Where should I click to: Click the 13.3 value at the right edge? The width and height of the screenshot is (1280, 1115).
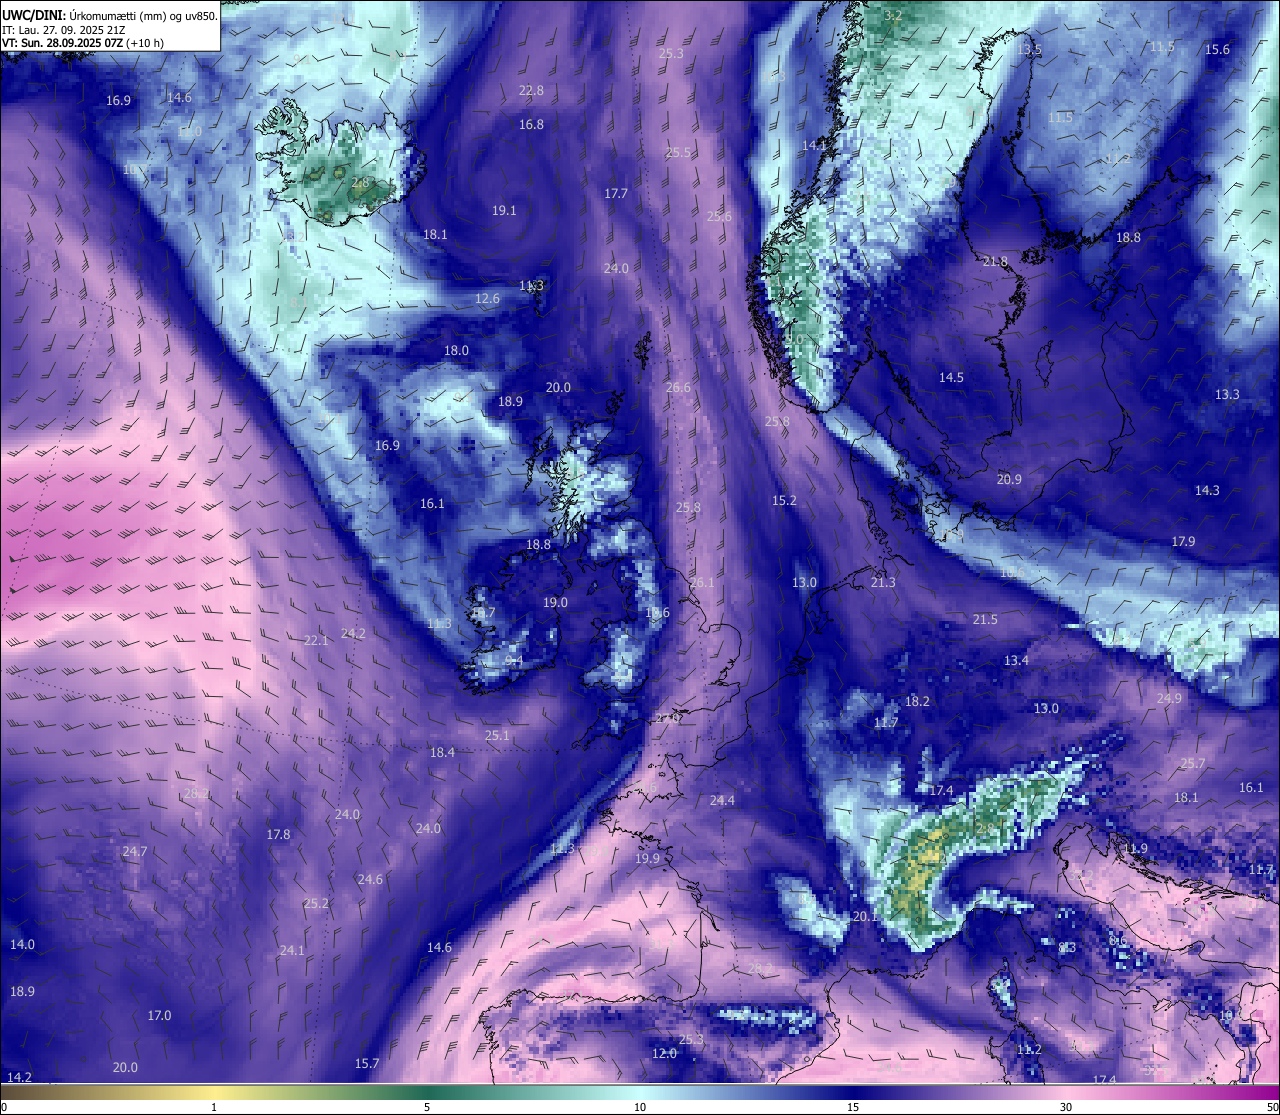tap(1227, 394)
